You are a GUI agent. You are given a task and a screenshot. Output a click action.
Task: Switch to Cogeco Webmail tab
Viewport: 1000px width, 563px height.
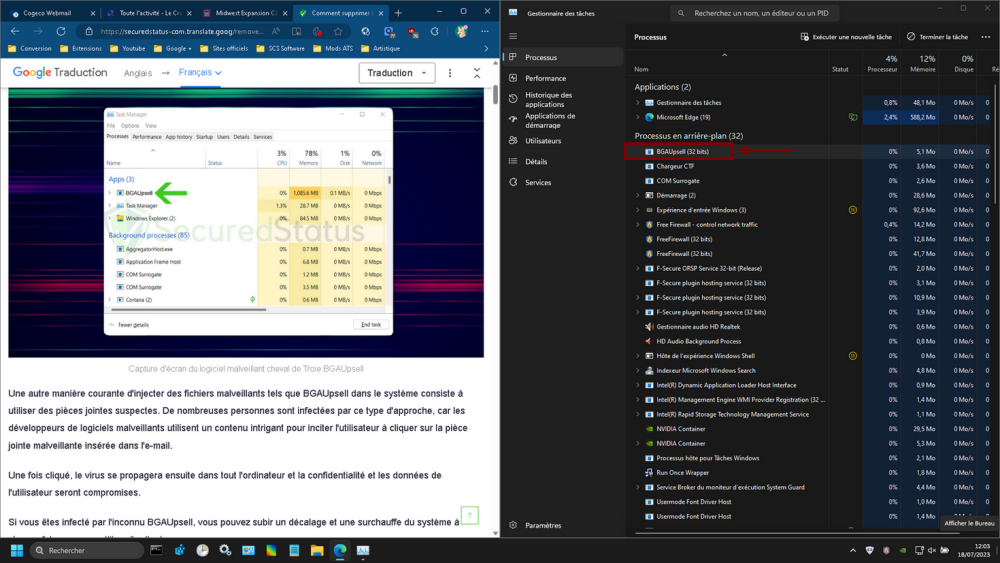coord(52,13)
